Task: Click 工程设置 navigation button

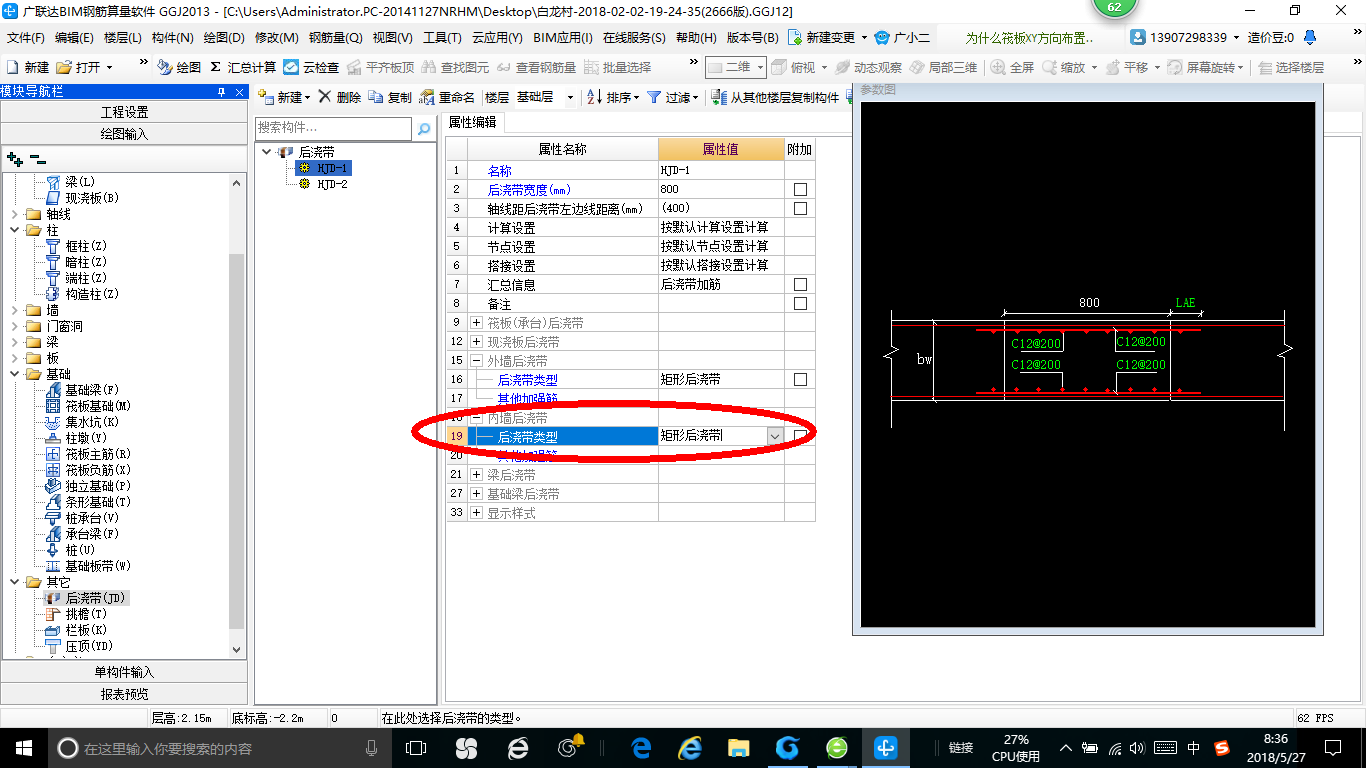Action: click(124, 112)
